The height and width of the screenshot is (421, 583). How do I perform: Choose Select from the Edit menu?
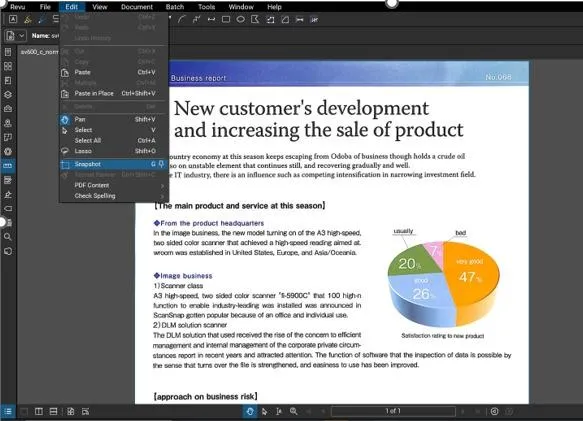(114, 130)
